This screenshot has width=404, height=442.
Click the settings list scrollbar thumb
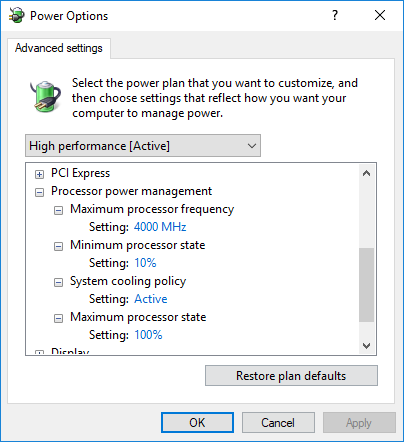(366, 285)
